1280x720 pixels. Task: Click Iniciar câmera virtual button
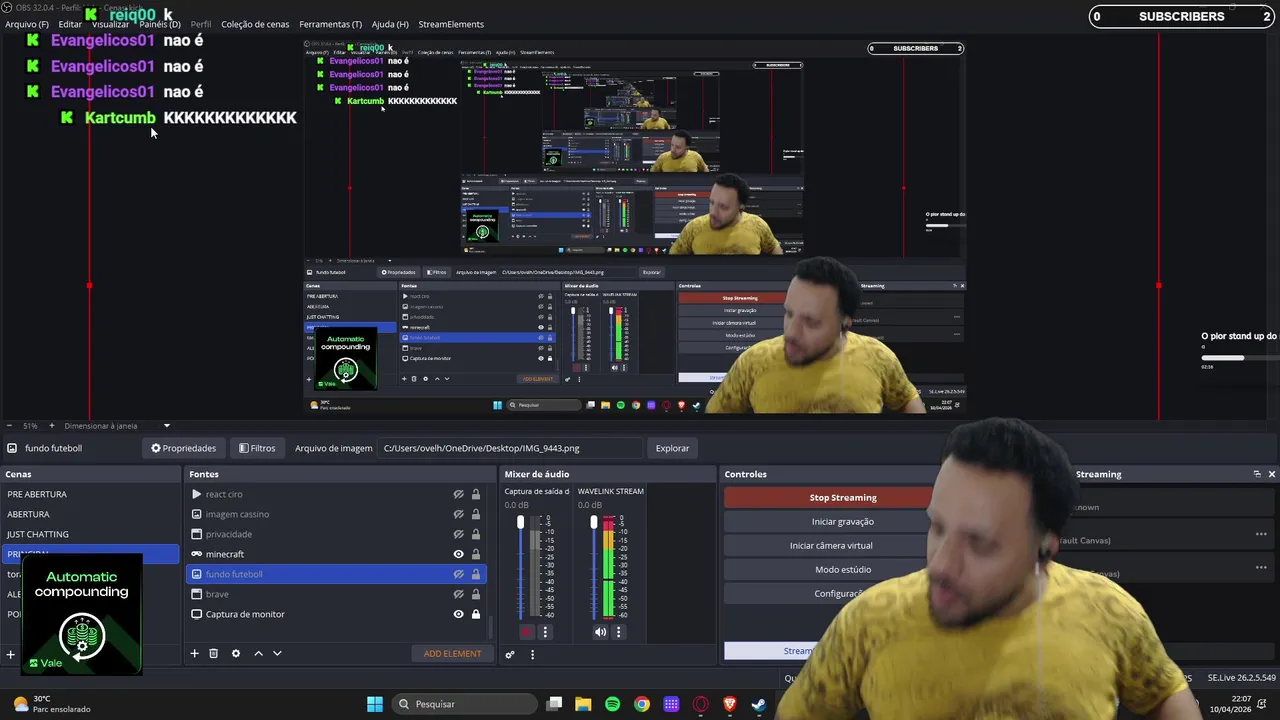[830, 546]
